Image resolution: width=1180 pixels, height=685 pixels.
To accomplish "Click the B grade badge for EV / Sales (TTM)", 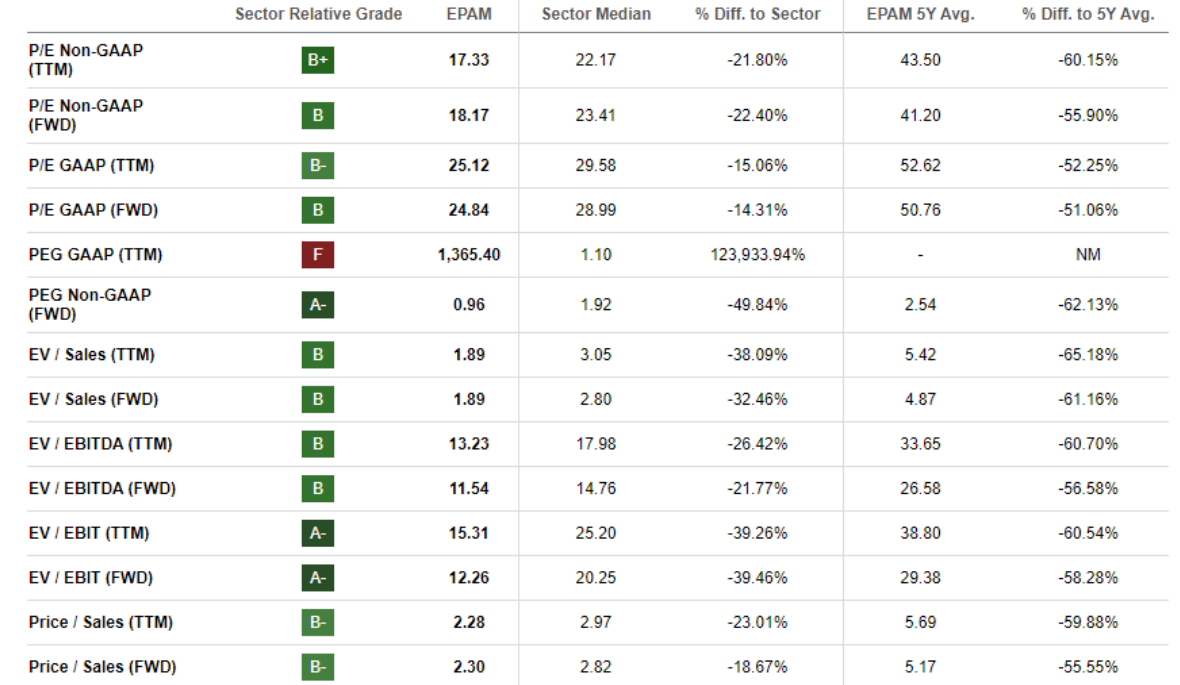I will (x=318, y=355).
